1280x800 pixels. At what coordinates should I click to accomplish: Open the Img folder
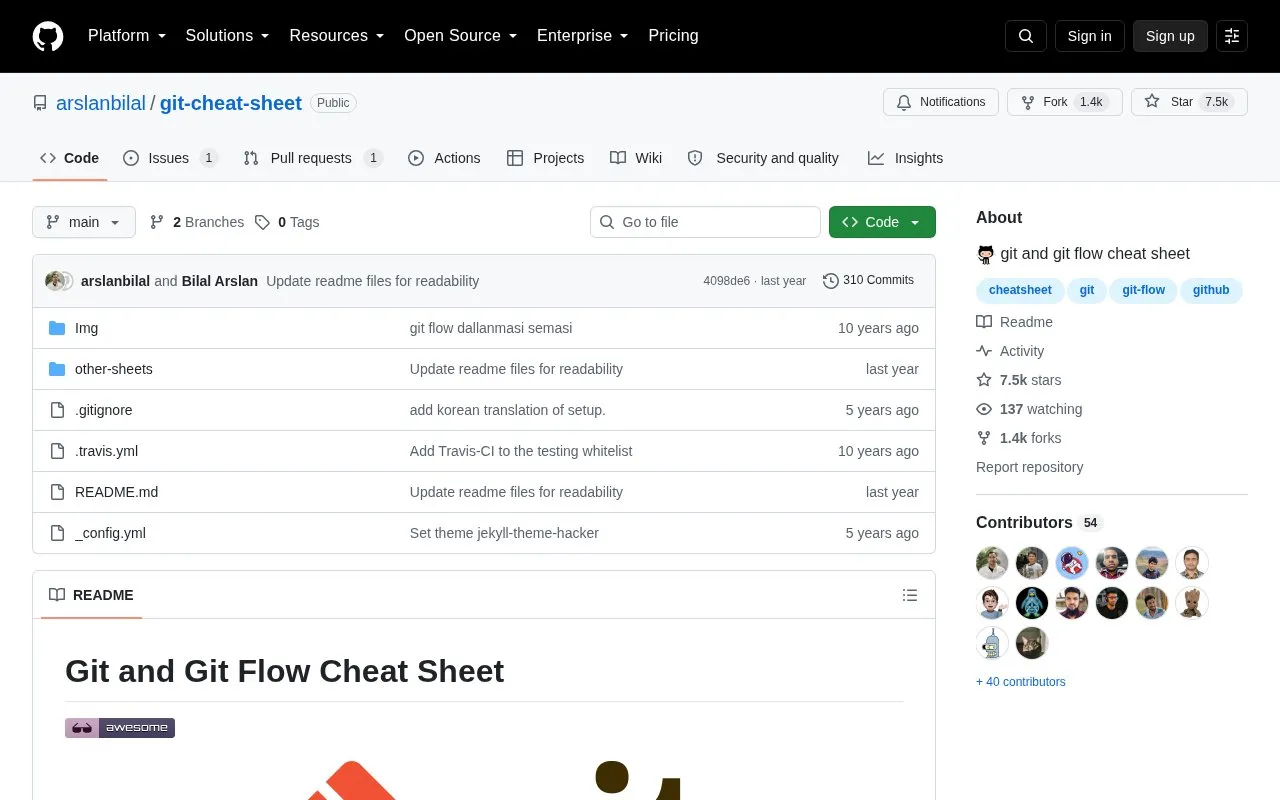click(86, 328)
